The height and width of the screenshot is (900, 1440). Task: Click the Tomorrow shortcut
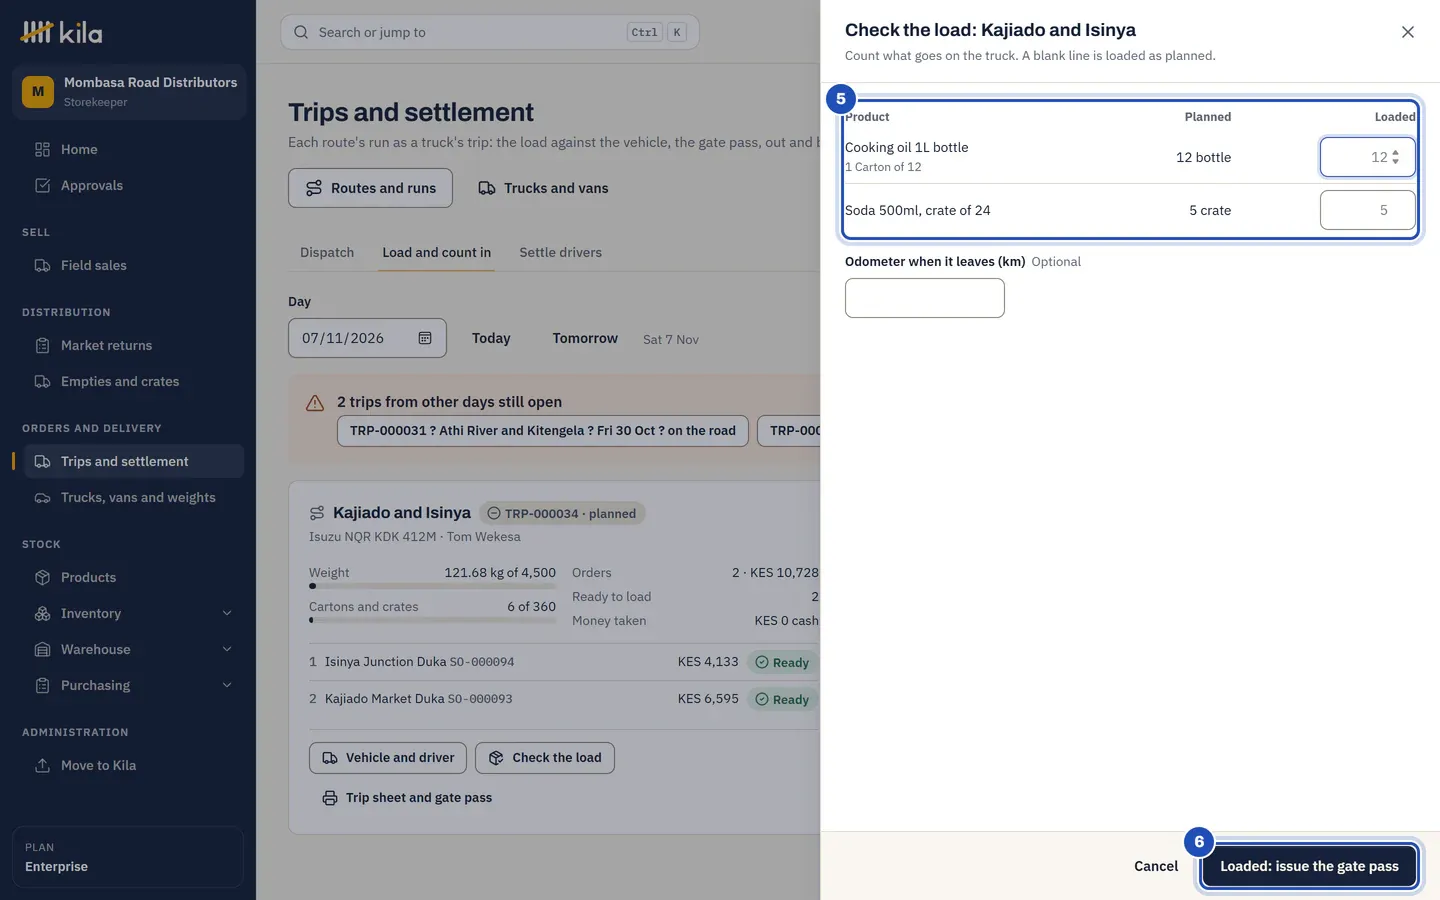point(585,338)
